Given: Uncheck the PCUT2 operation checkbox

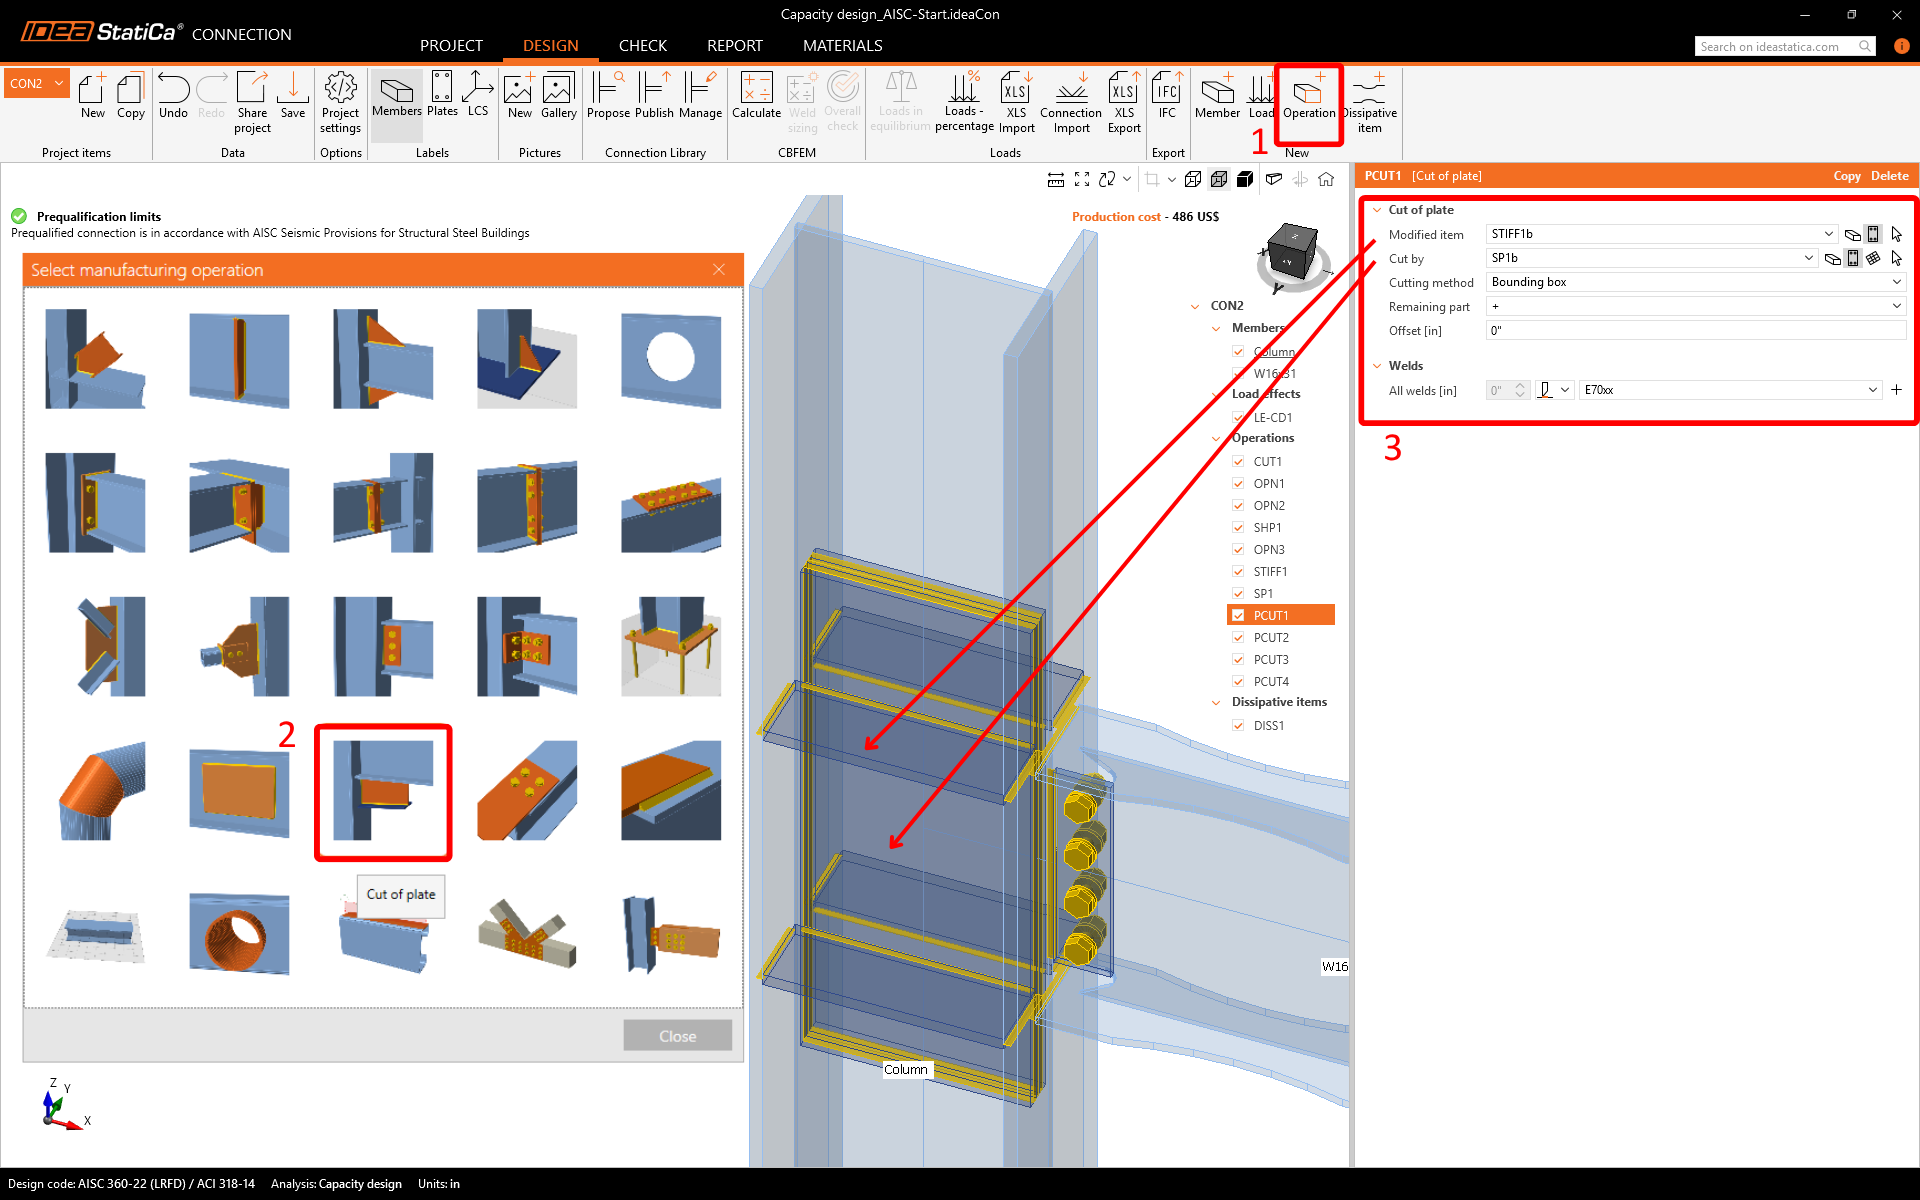Looking at the screenshot, I should (x=1238, y=637).
